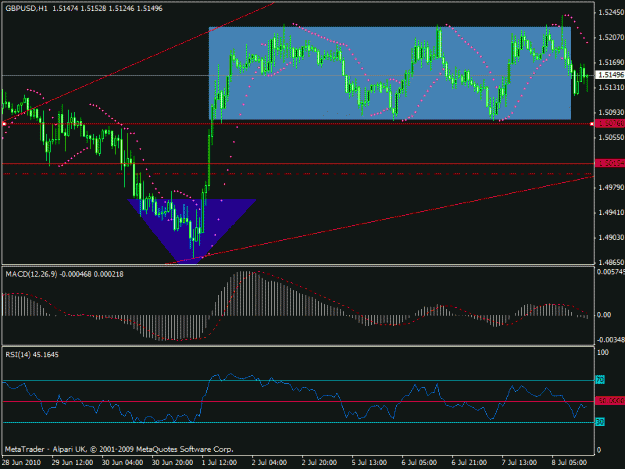Click the RSI 30 level tag
Screen dimensions: 625x469
coord(600,422)
